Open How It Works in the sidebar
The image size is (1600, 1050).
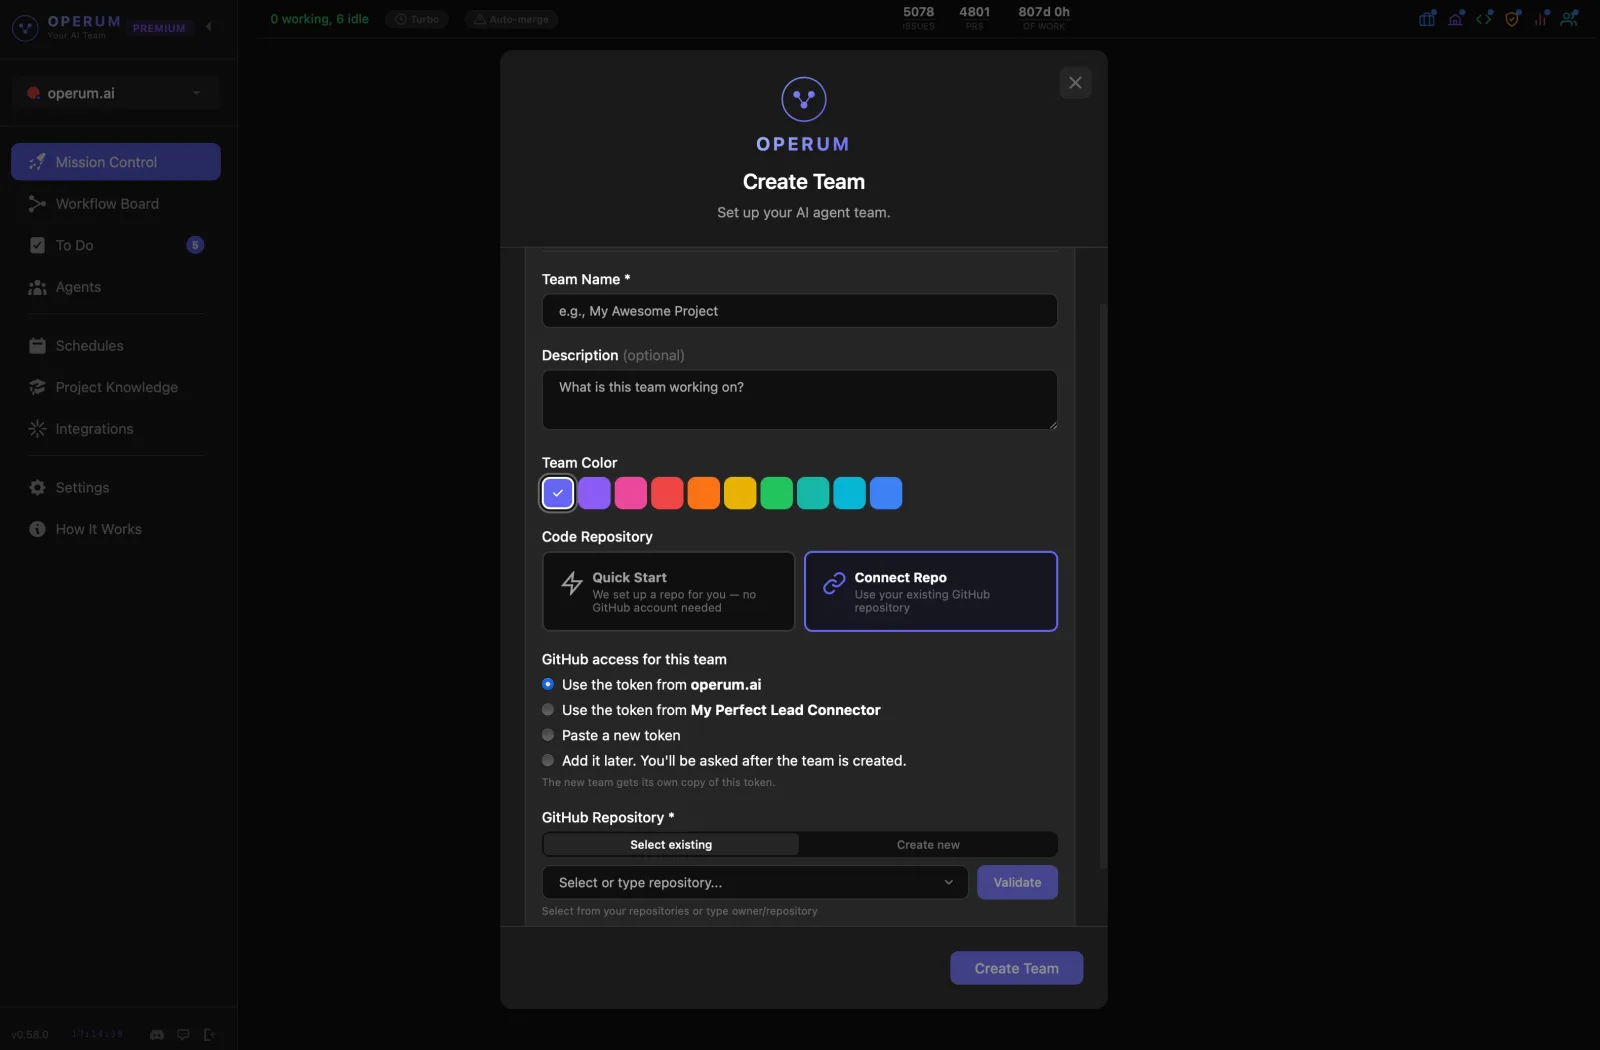pyautogui.click(x=116, y=529)
